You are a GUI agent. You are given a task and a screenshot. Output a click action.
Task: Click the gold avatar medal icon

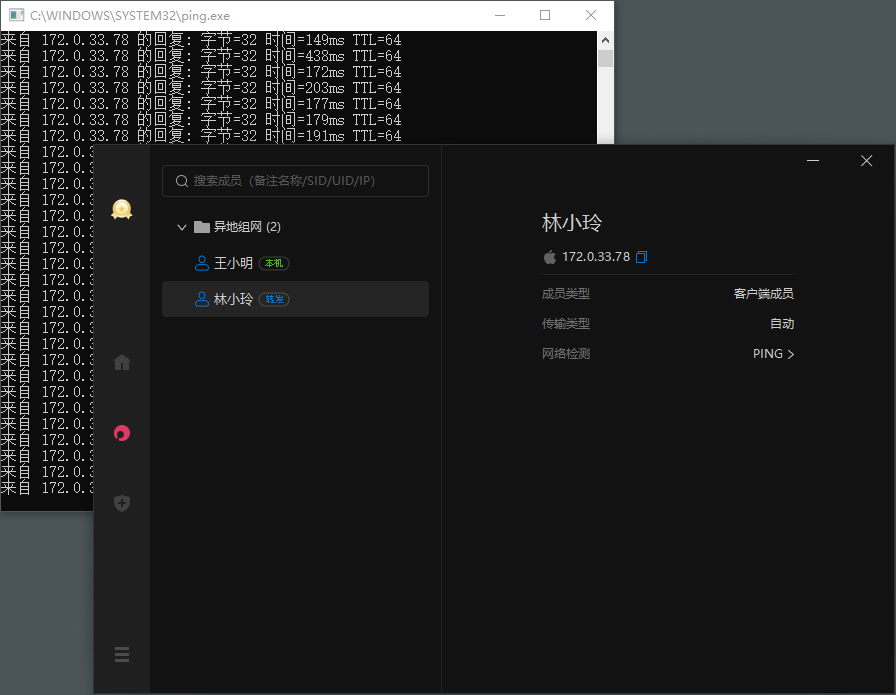[x=122, y=209]
